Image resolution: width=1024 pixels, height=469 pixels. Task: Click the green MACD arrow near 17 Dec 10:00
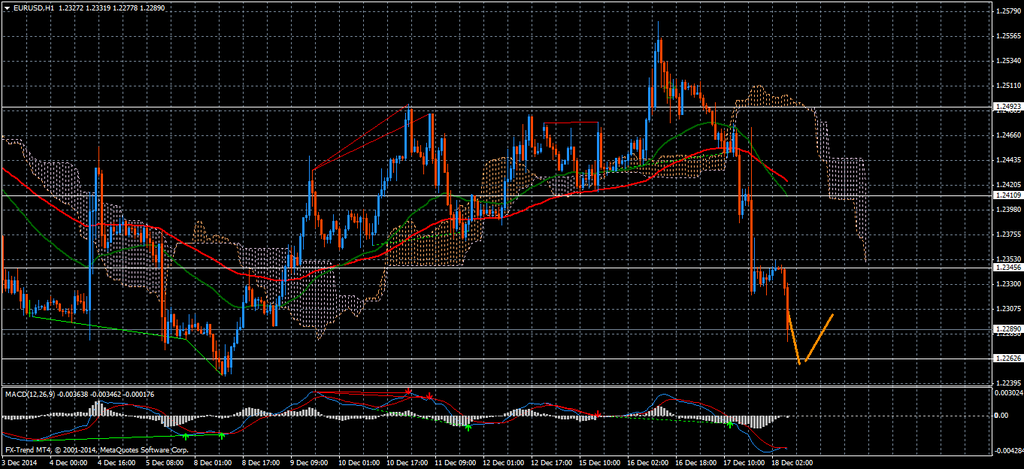click(731, 426)
